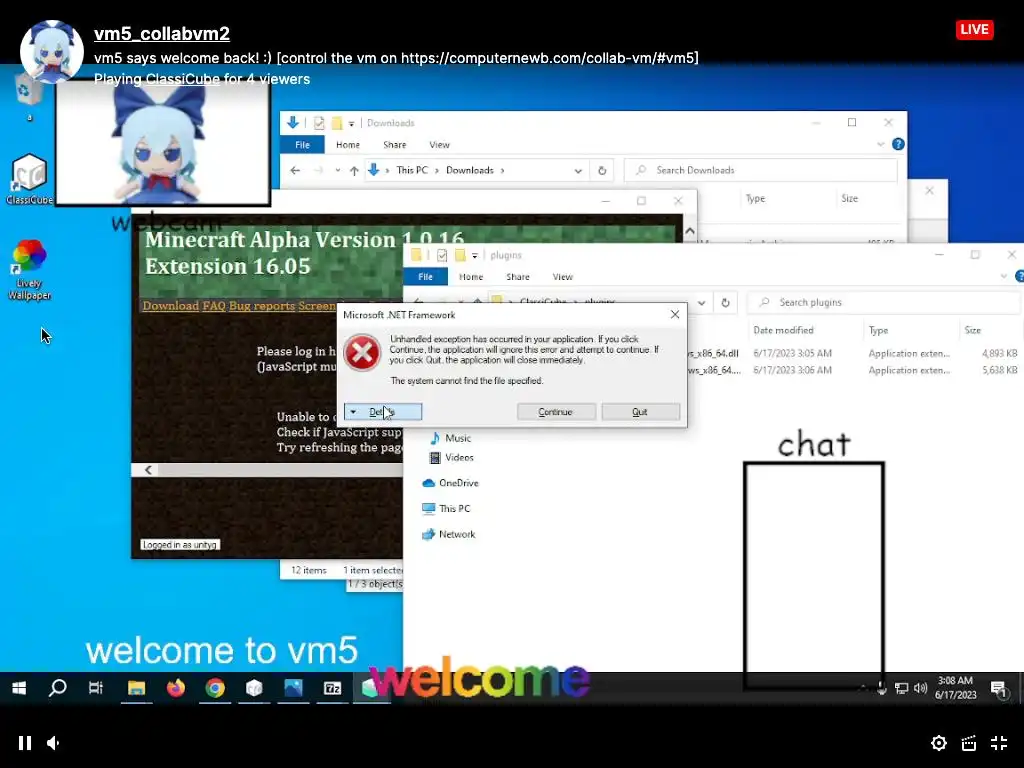Open the View tab in the plugins window

pyautogui.click(x=562, y=277)
